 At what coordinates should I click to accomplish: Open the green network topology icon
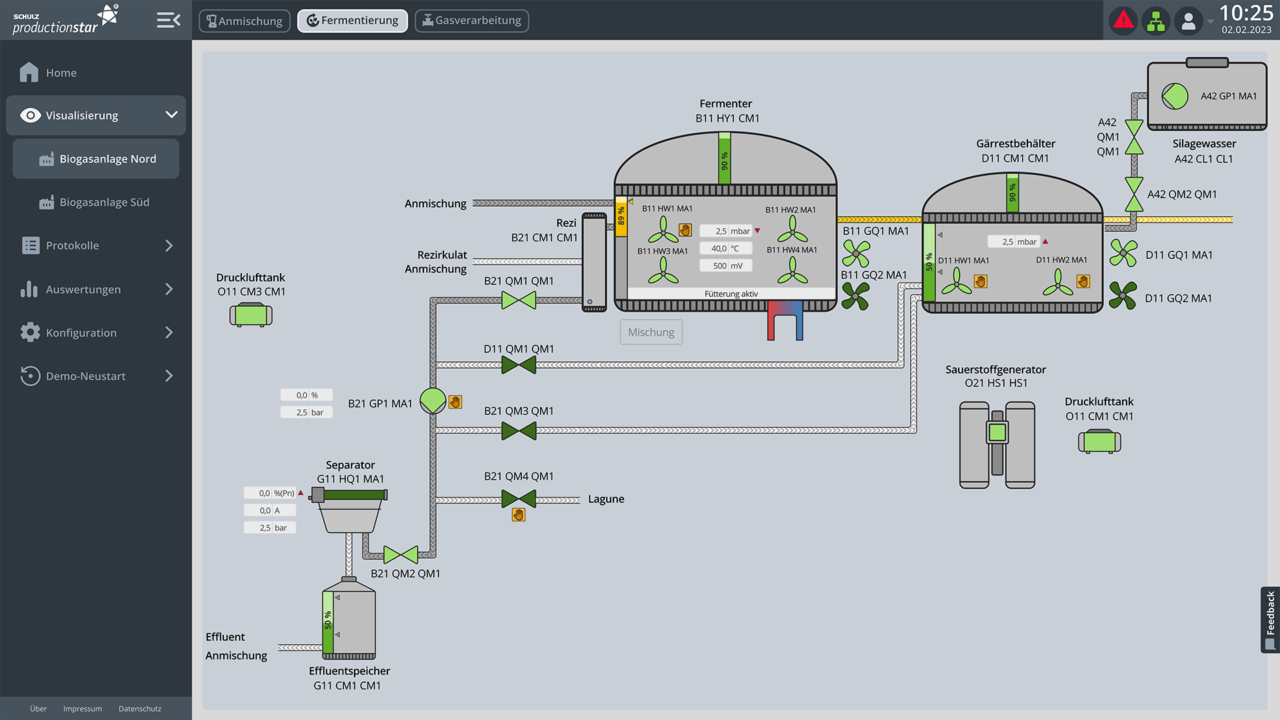(x=1155, y=20)
